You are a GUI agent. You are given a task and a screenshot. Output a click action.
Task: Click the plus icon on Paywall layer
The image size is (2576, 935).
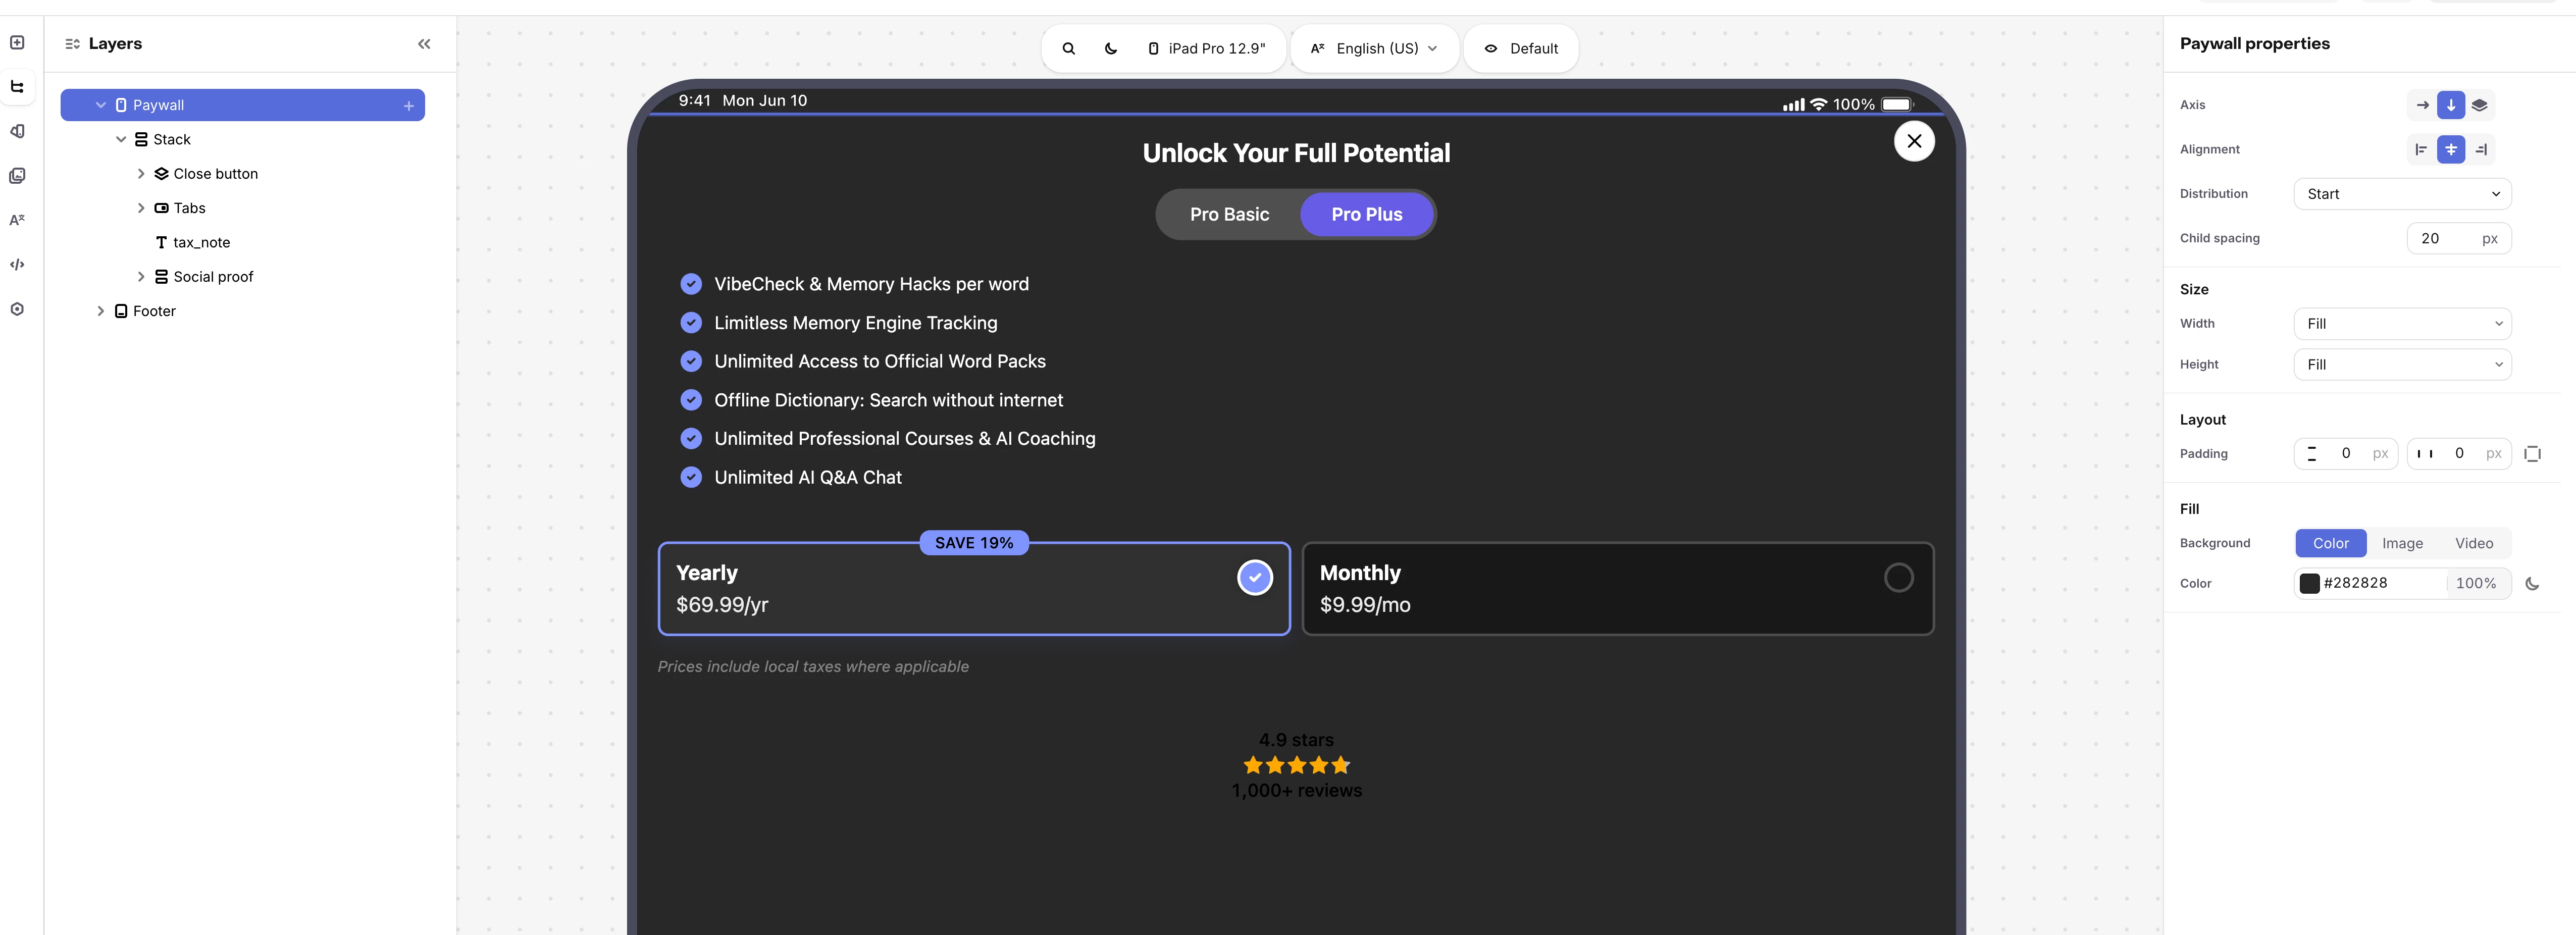click(409, 106)
